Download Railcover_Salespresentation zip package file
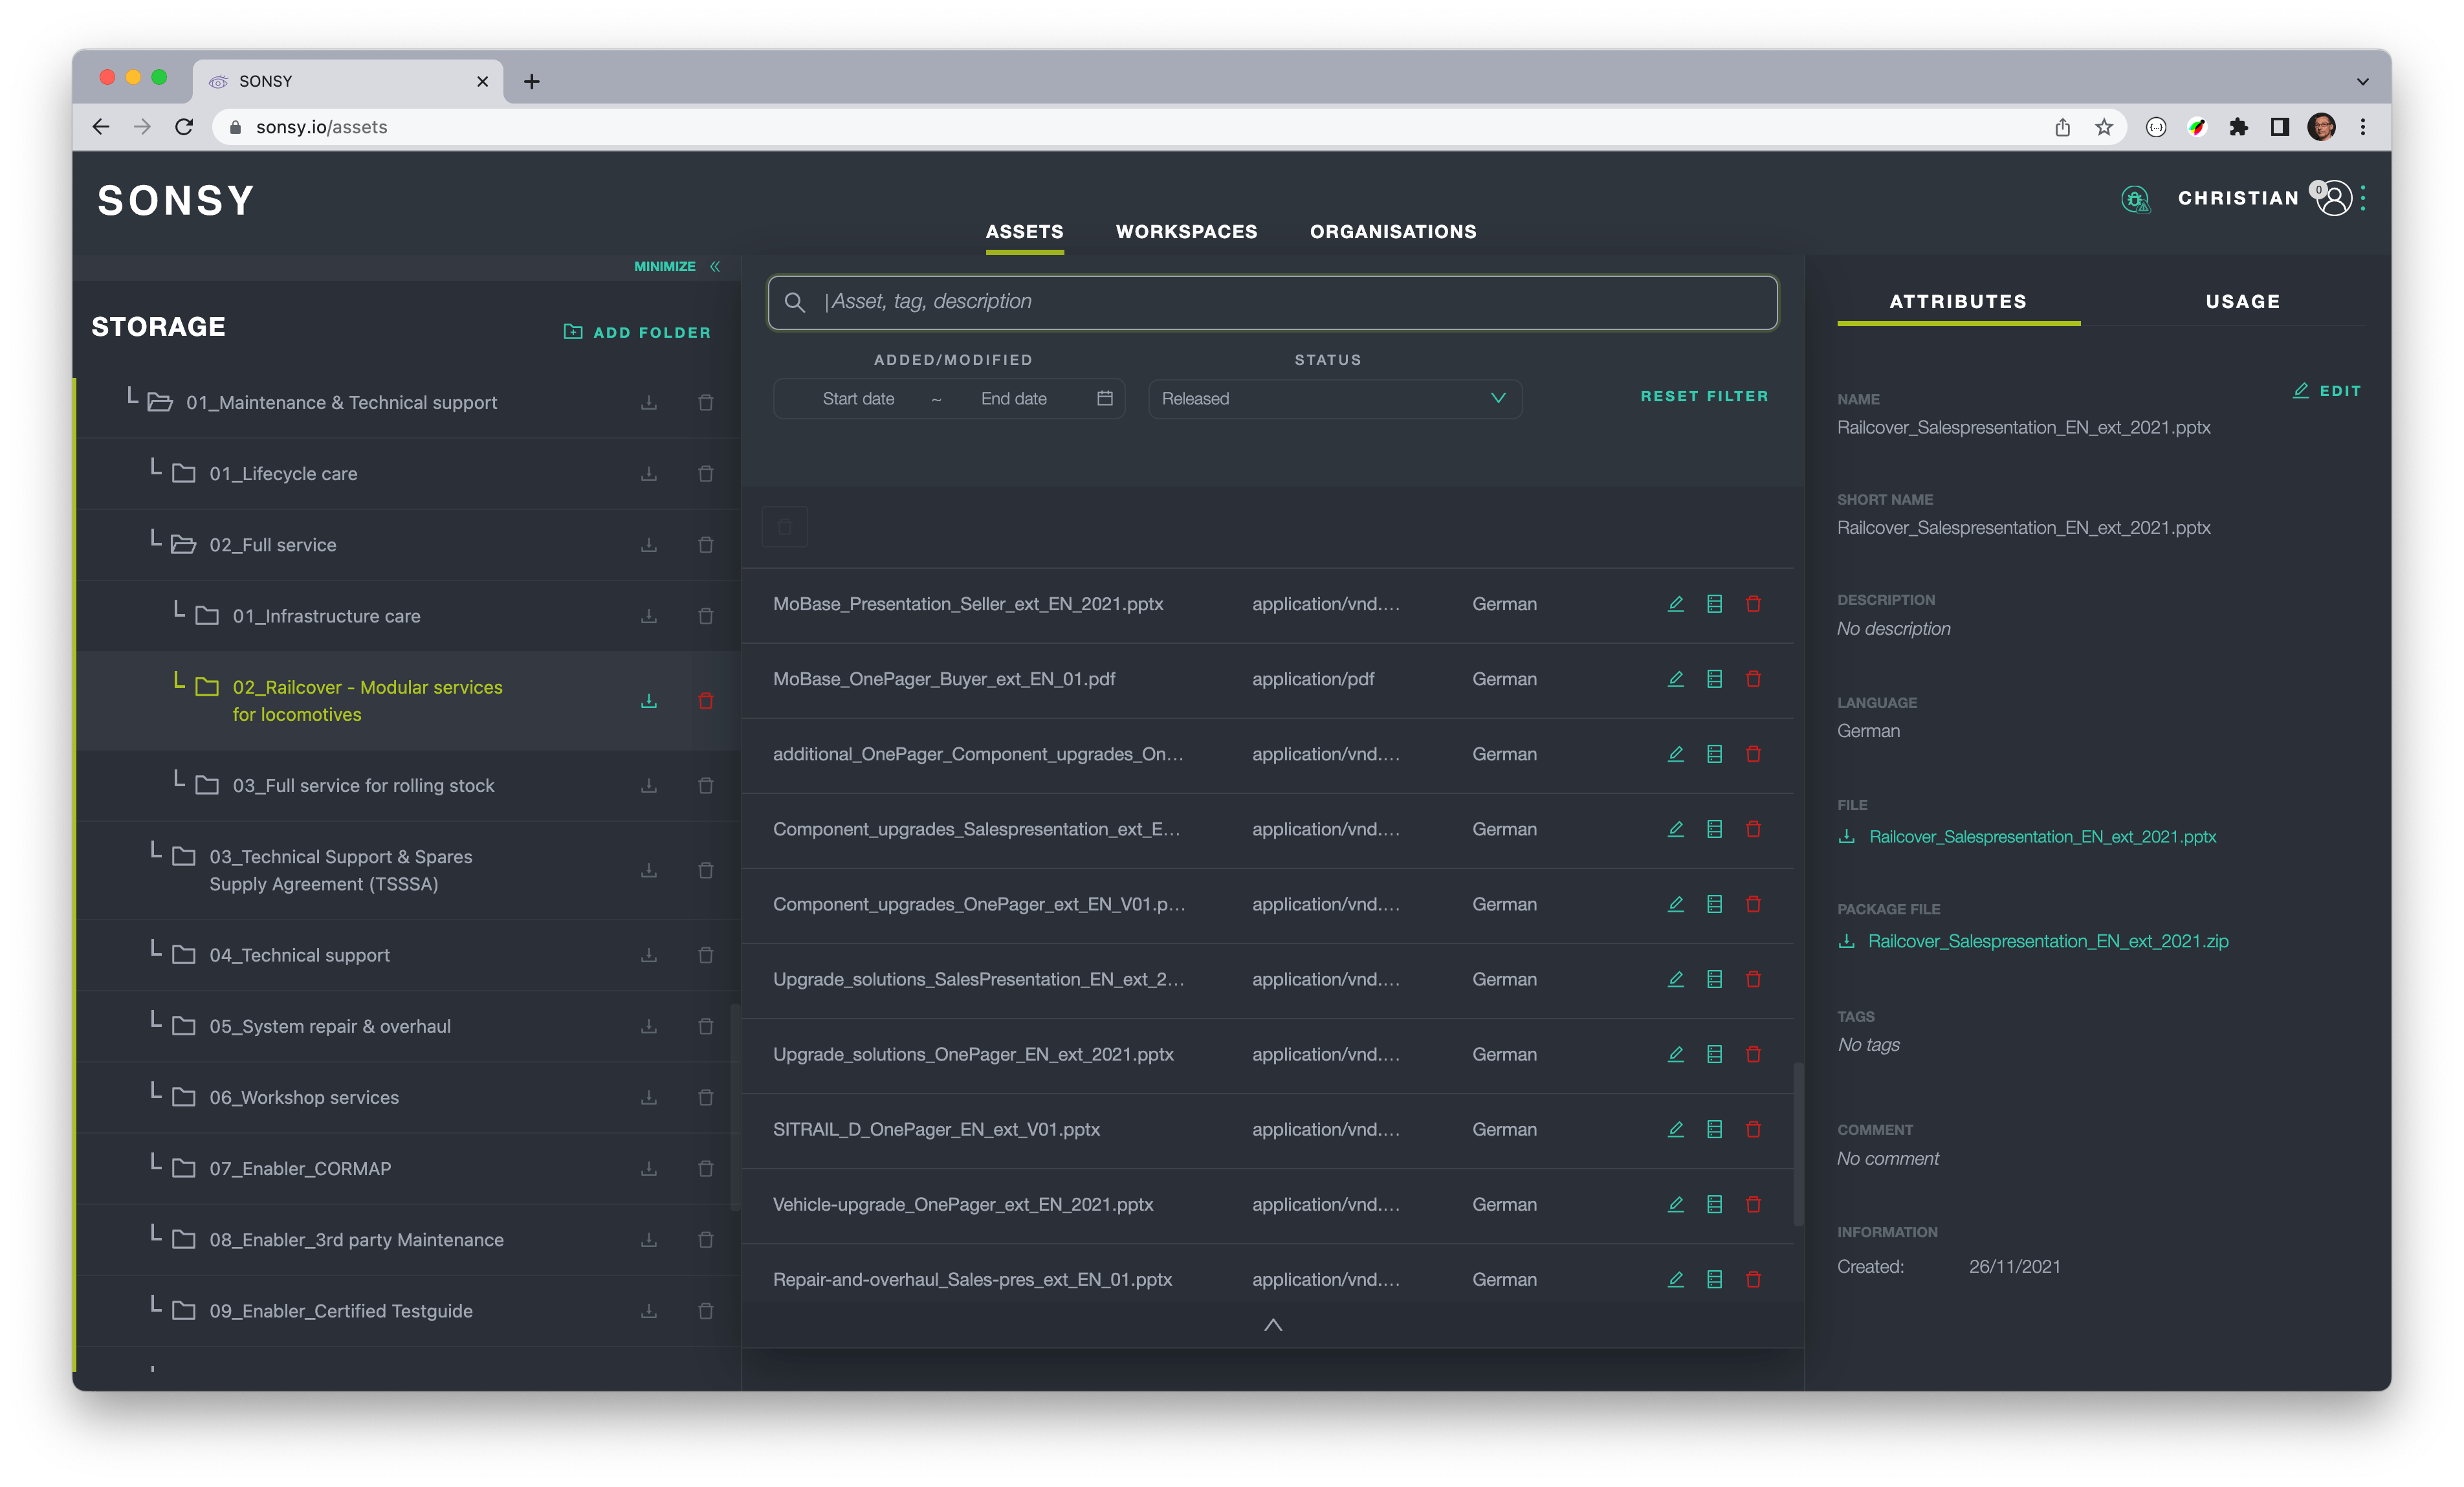This screenshot has height=1487, width=2464. point(2047,941)
